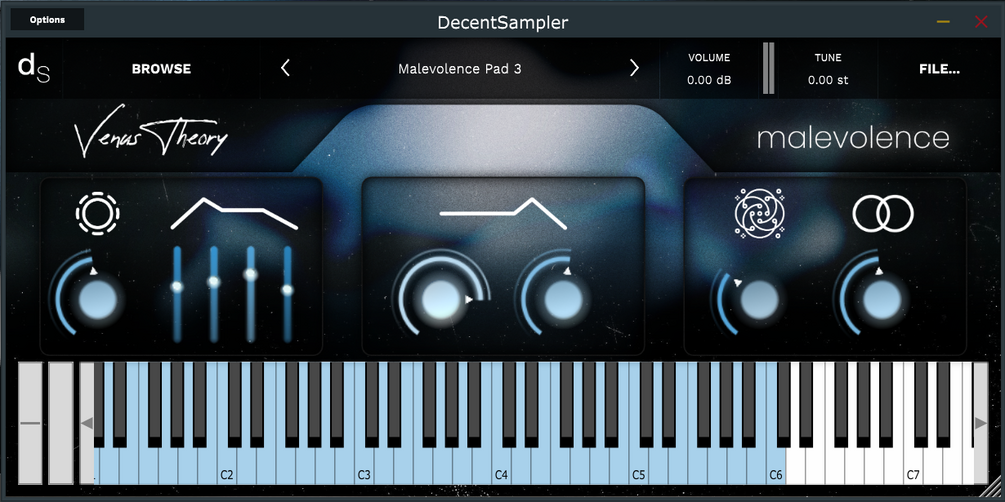Screen dimensions: 1005x502
Task: Click the DecentSampler ds logo
Action: coord(33,68)
